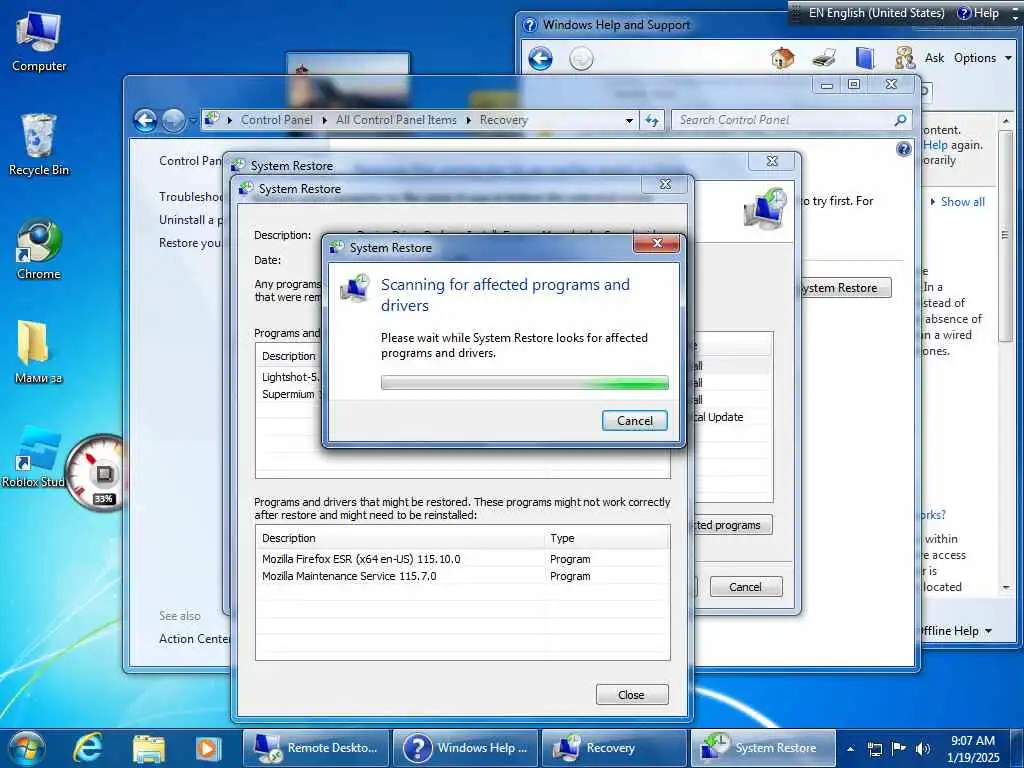Refresh the Control Panel address bar
Screen dimensions: 1024x768
652,121
